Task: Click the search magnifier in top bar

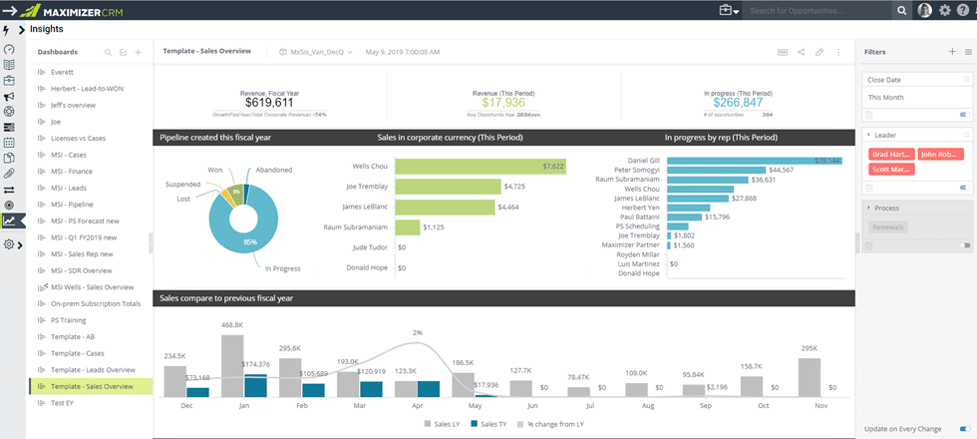Action: tap(902, 11)
